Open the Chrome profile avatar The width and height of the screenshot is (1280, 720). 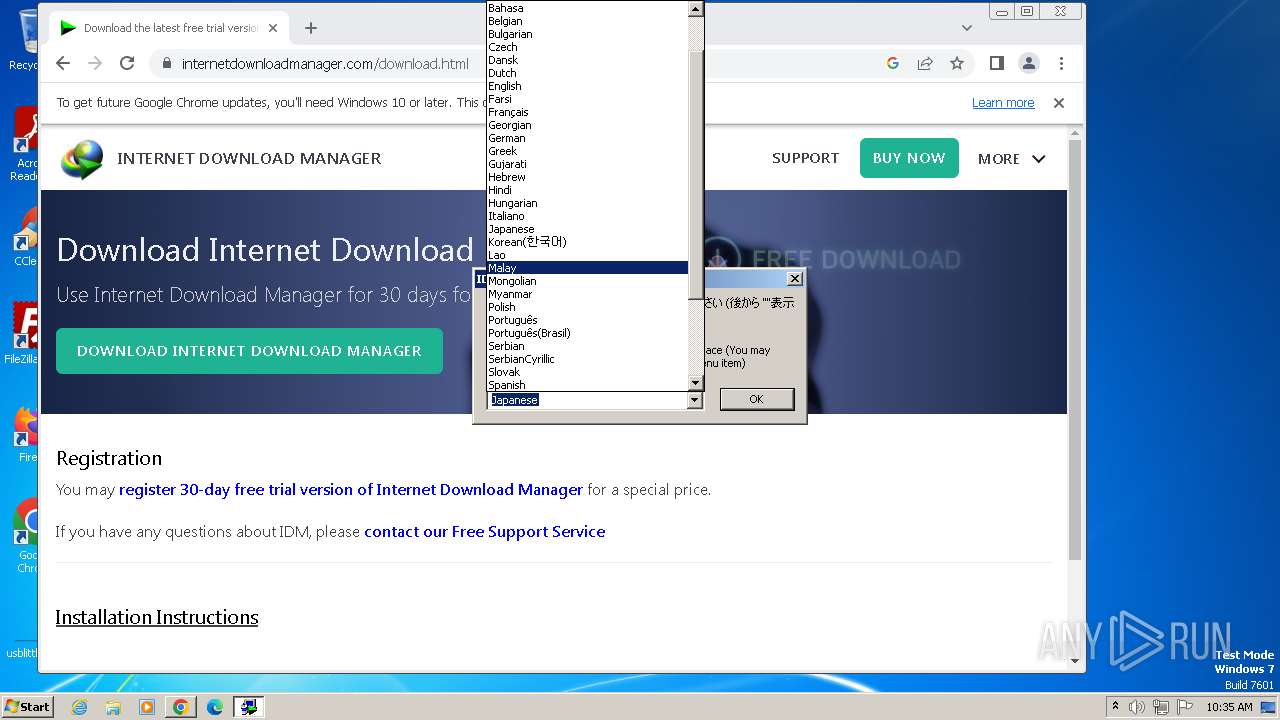coord(1029,63)
